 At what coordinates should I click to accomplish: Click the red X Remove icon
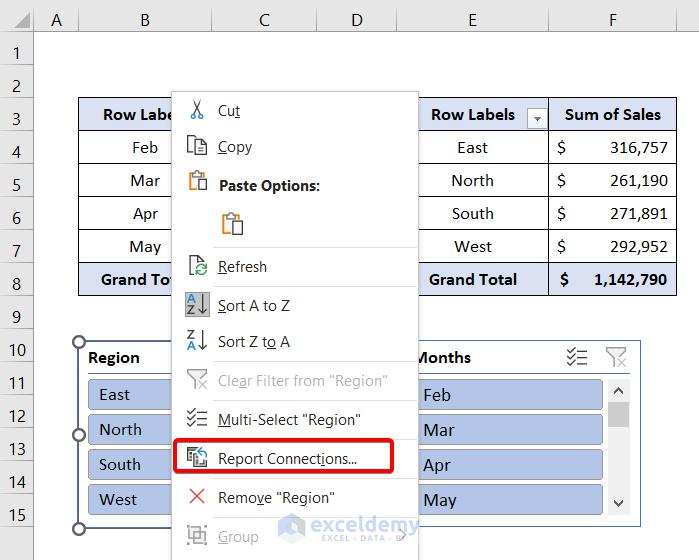pos(197,497)
